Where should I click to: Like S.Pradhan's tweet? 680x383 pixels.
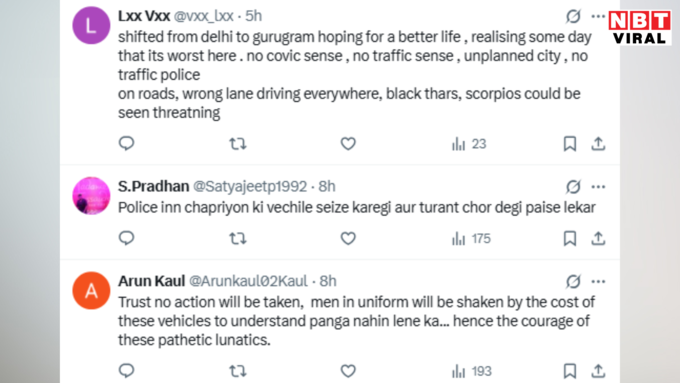pos(348,238)
